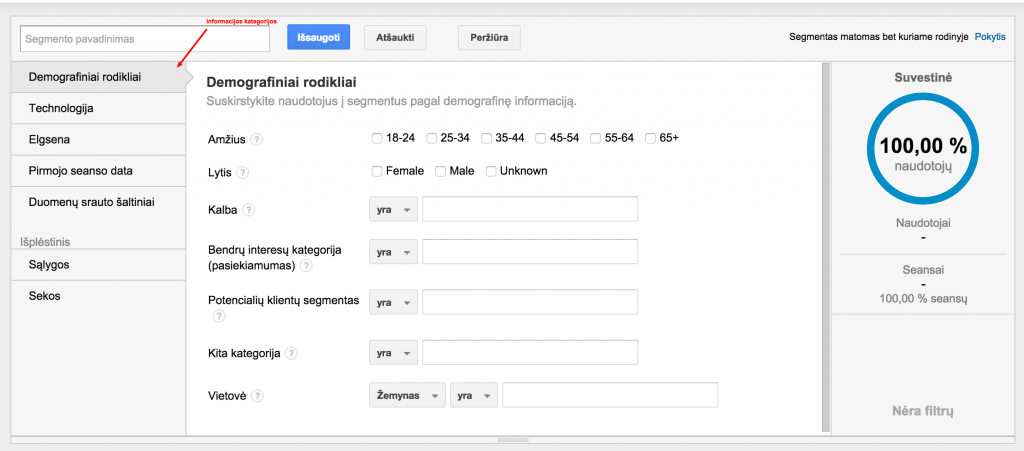Click help icon beside Vietovė label

(257, 396)
